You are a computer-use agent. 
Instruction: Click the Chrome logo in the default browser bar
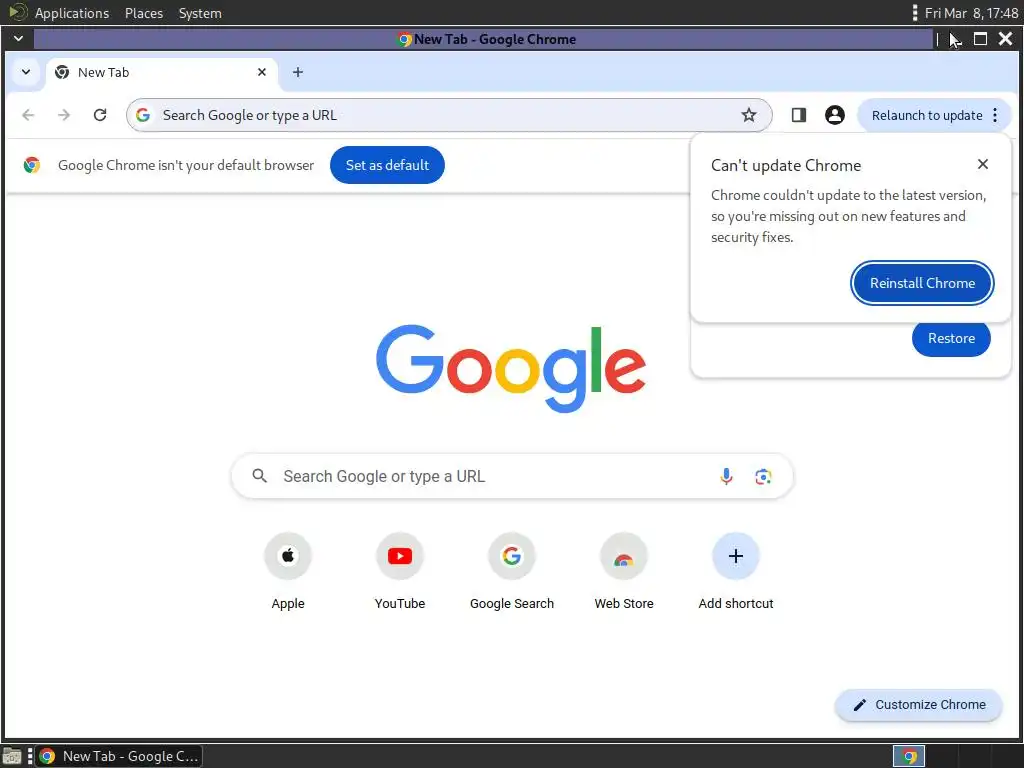point(31,165)
